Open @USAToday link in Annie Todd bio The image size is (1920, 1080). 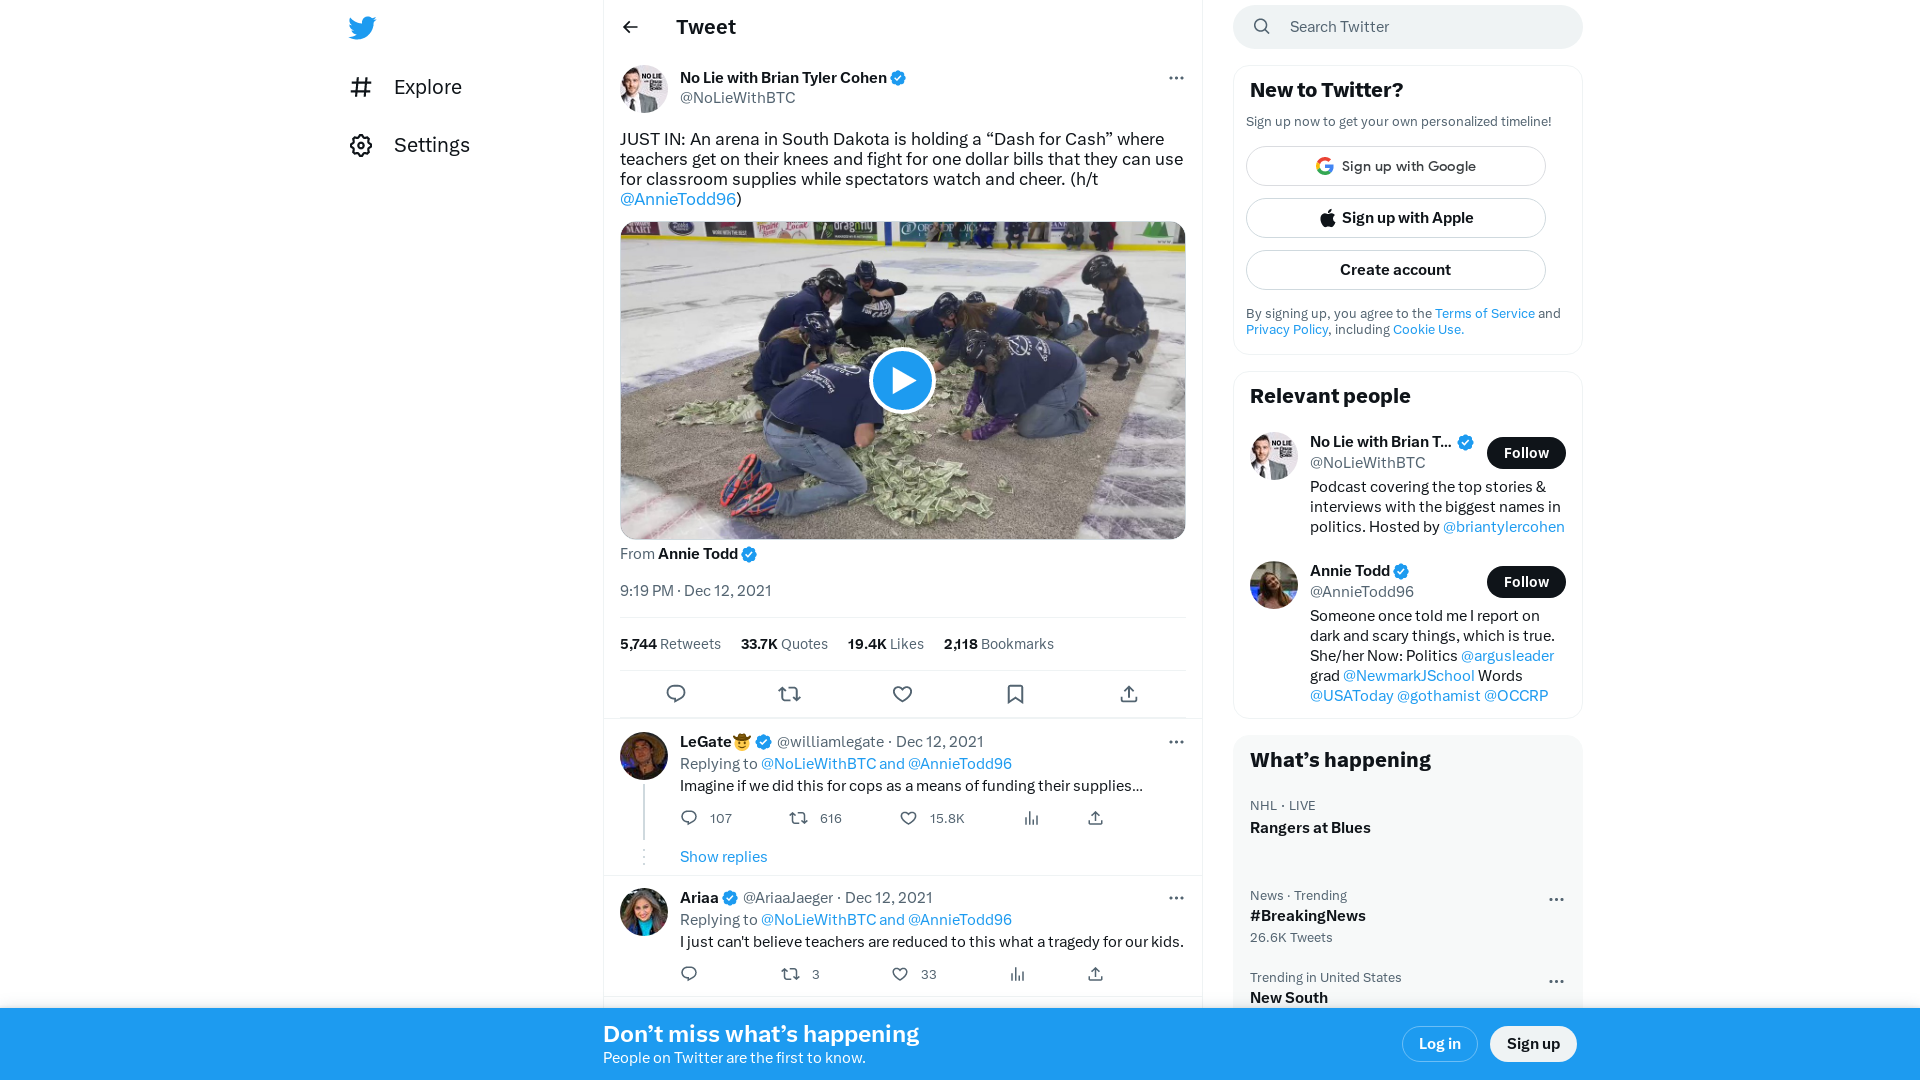point(1351,696)
